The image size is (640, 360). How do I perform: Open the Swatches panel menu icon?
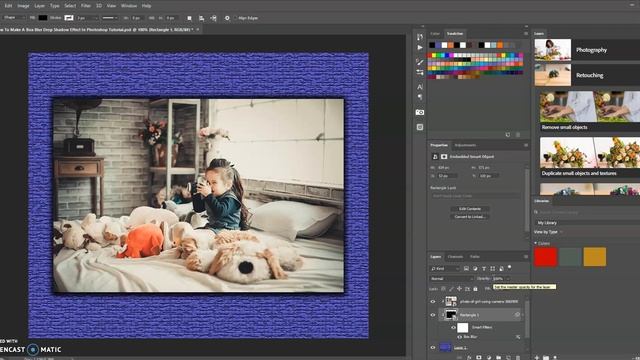(526, 33)
